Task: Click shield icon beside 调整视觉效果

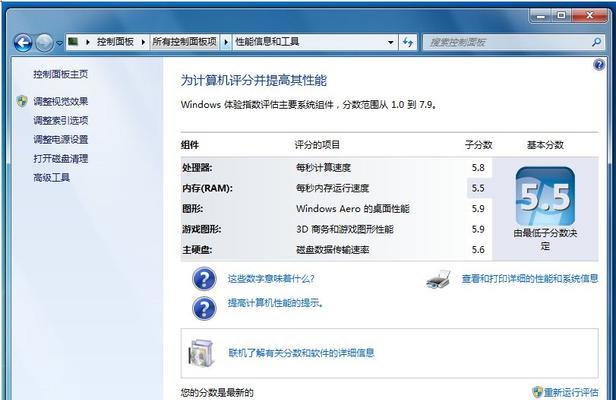Action: [x=22, y=101]
